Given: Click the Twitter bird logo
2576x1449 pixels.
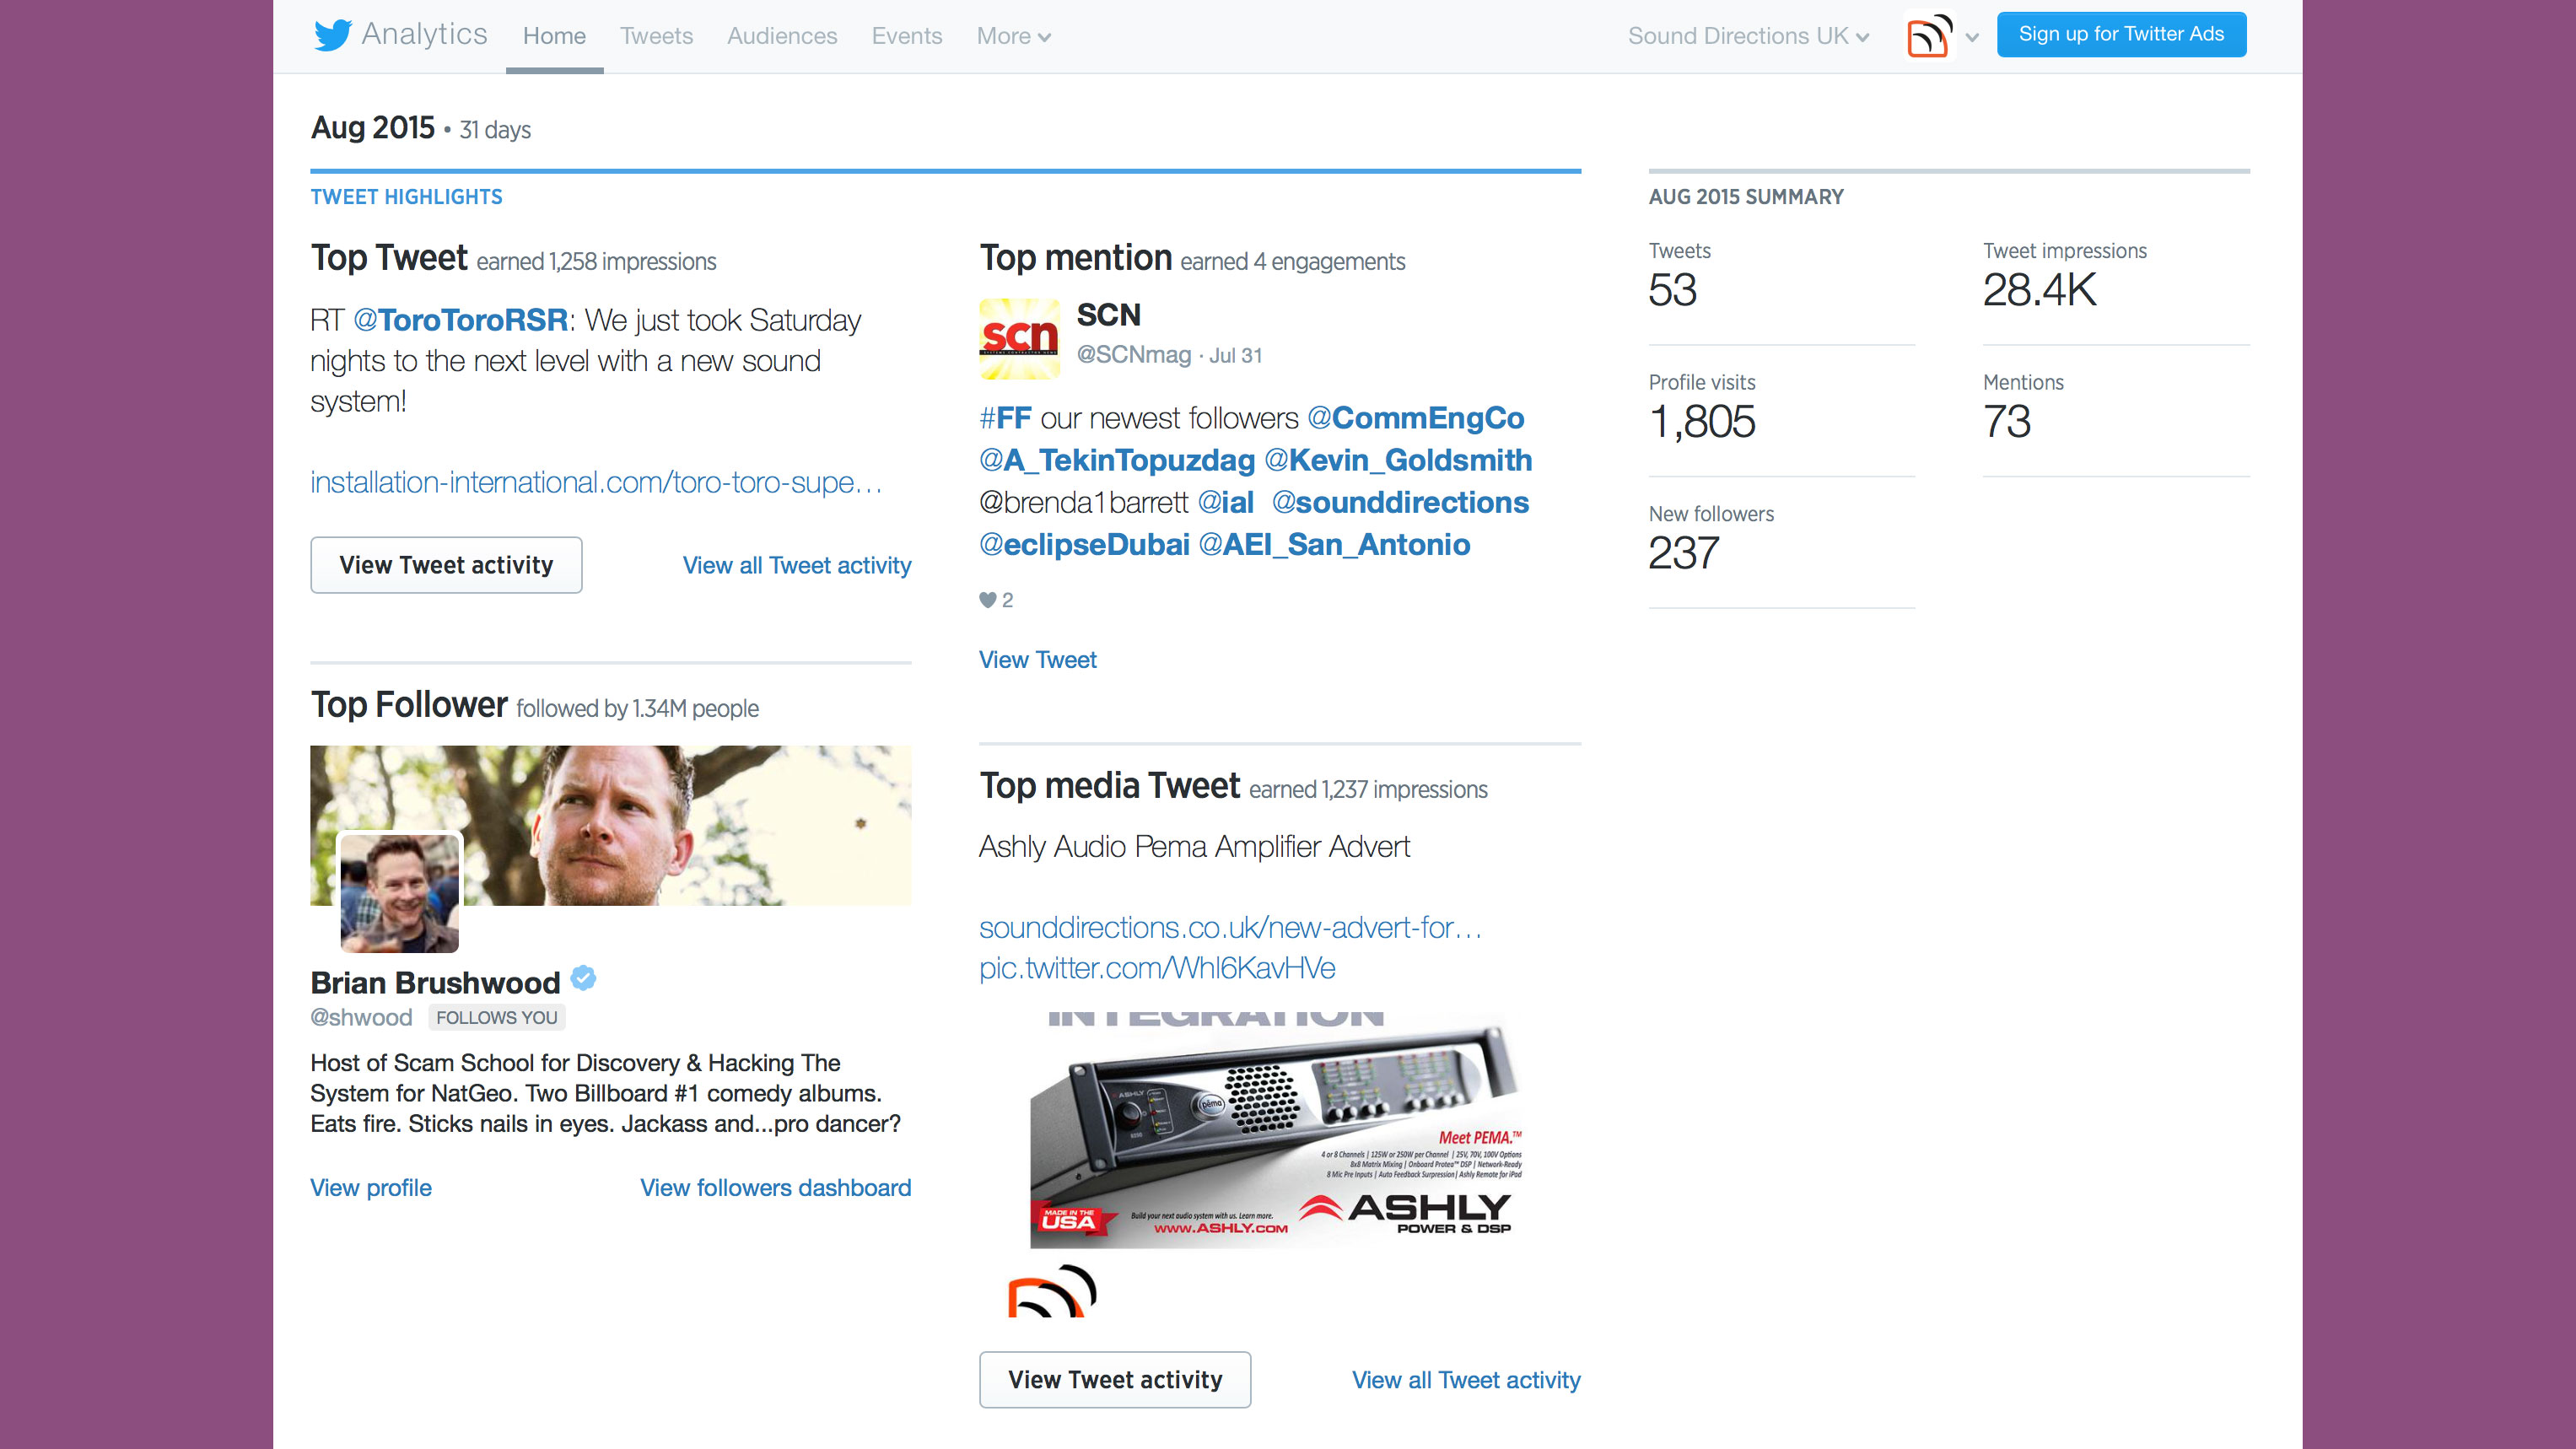Looking at the screenshot, I should [x=332, y=35].
